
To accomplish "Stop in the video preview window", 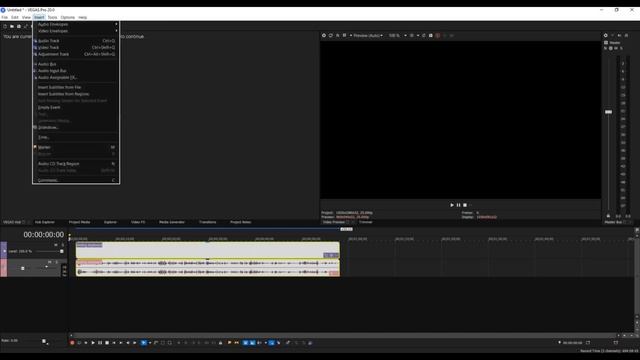I will (x=465, y=205).
